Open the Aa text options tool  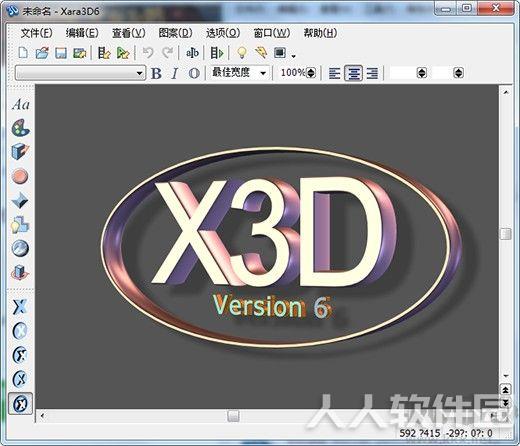click(x=20, y=104)
